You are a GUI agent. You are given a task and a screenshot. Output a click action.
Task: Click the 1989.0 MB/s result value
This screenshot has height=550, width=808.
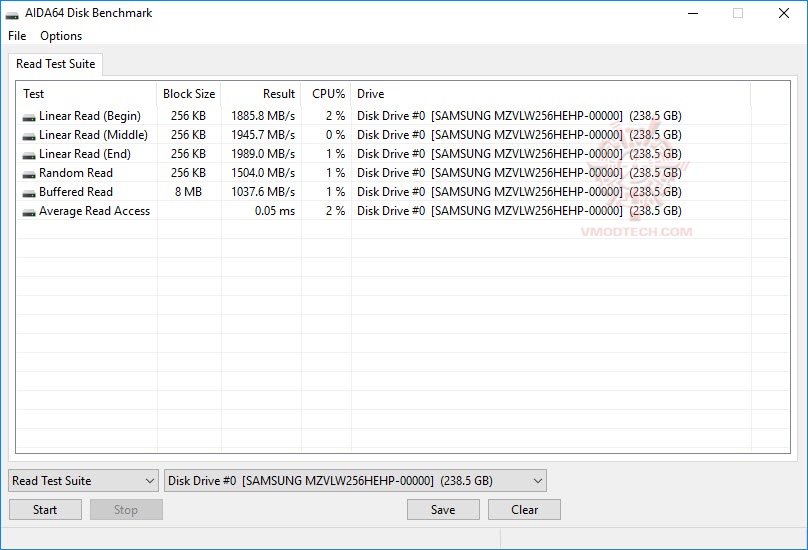pos(263,154)
